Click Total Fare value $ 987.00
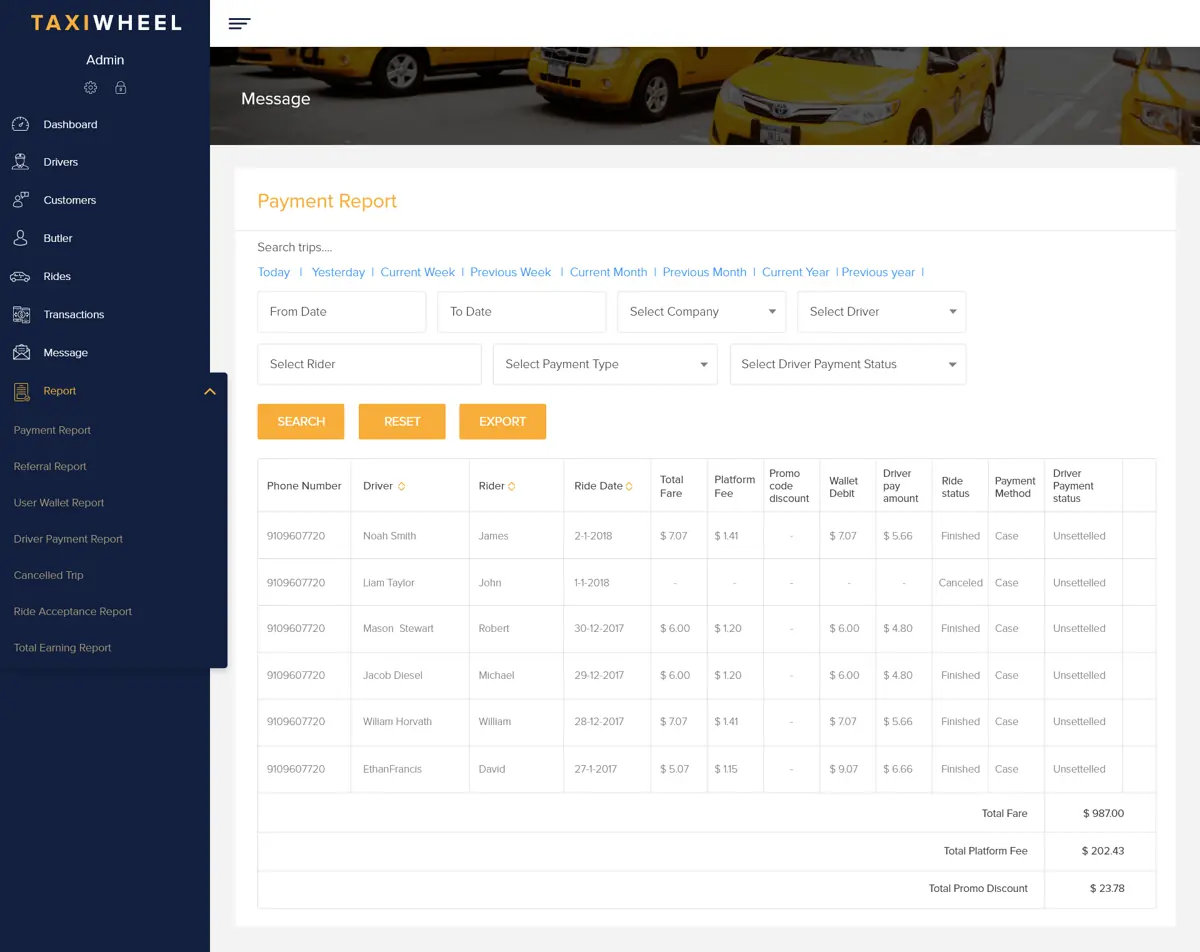The image size is (1200, 952). pyautogui.click(x=1103, y=814)
